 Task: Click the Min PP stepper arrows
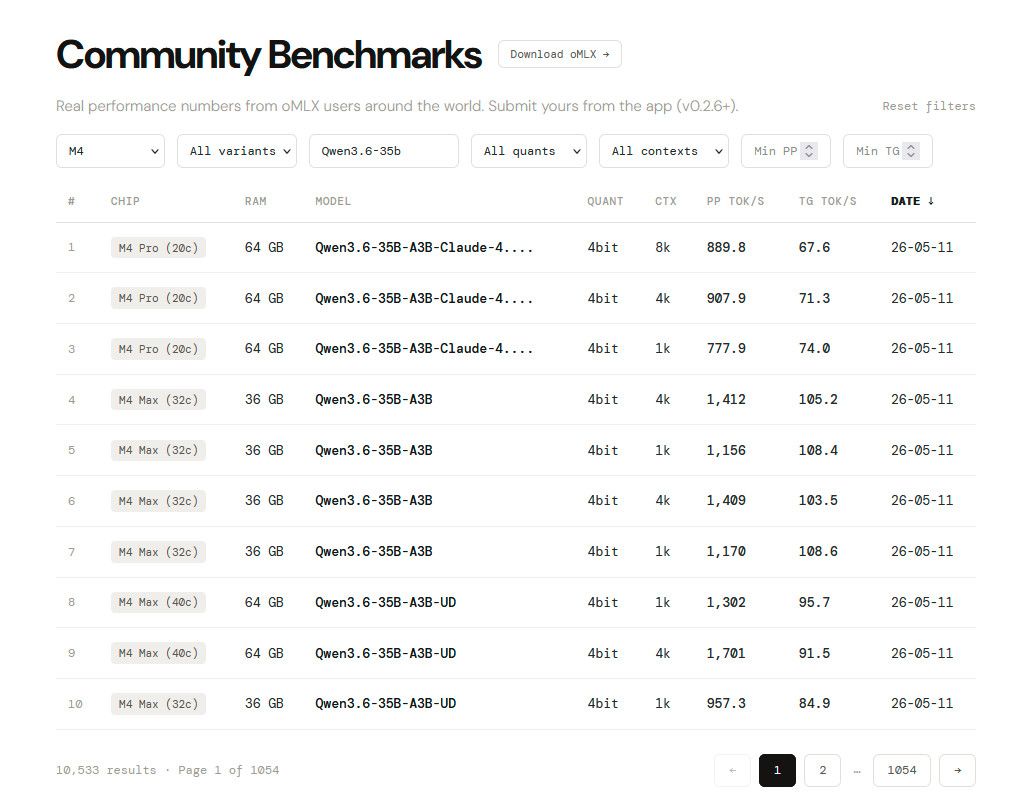(x=809, y=151)
